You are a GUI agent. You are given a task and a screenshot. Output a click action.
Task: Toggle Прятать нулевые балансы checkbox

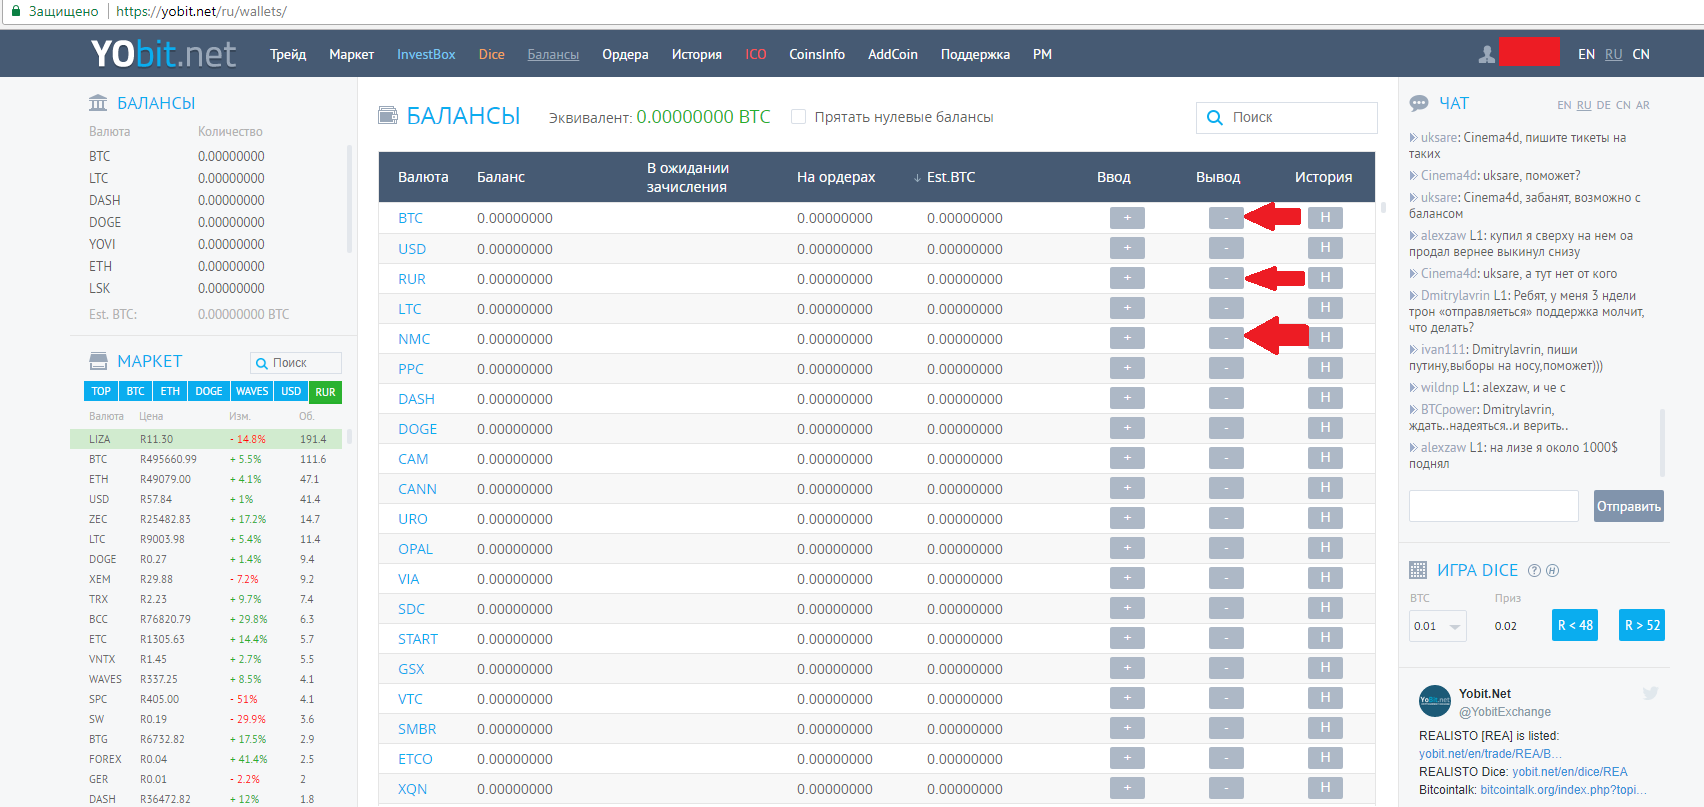point(798,117)
